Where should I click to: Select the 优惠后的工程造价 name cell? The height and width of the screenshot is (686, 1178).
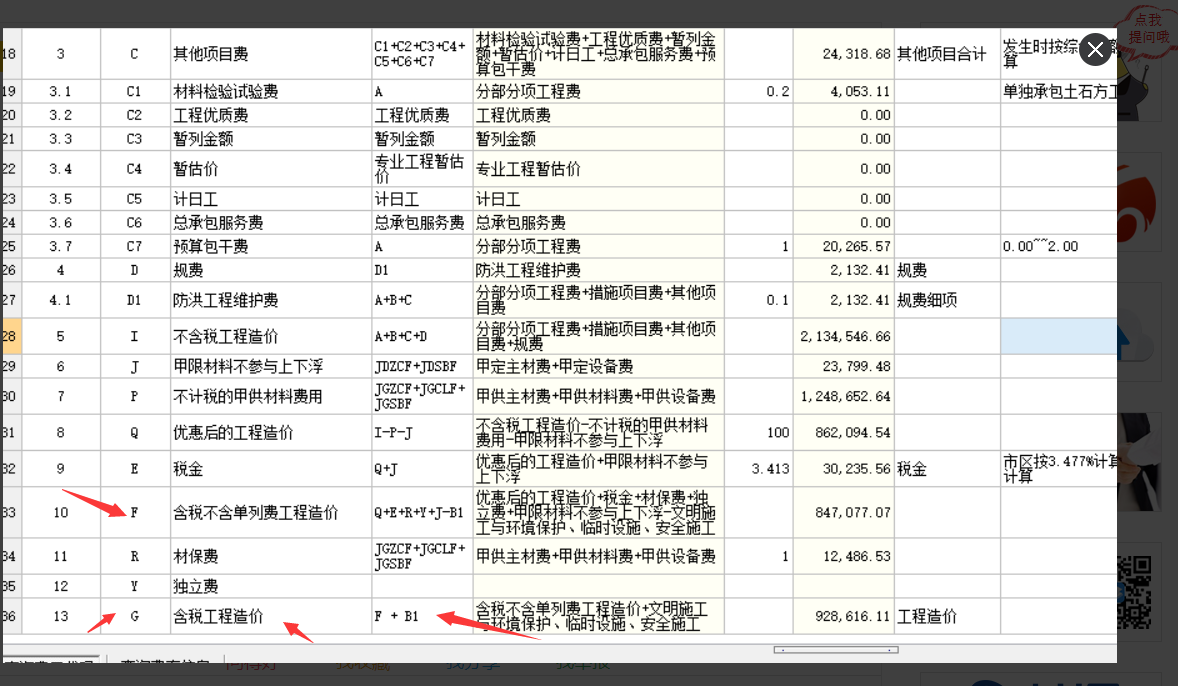tap(270, 433)
